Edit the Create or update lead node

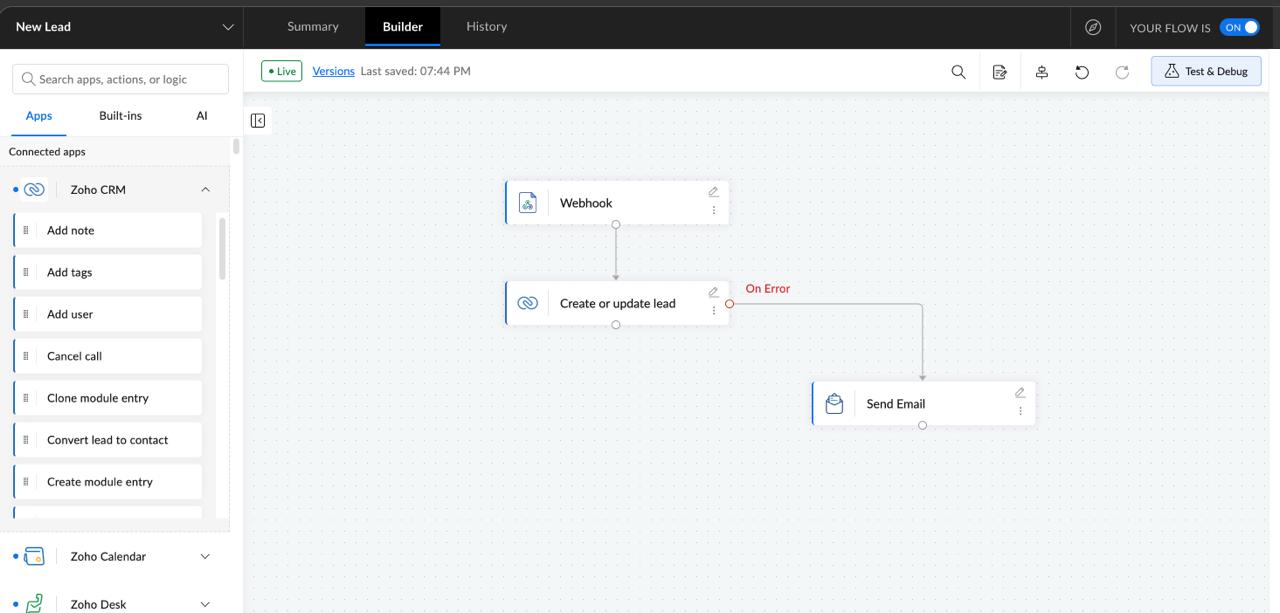[x=713, y=292]
